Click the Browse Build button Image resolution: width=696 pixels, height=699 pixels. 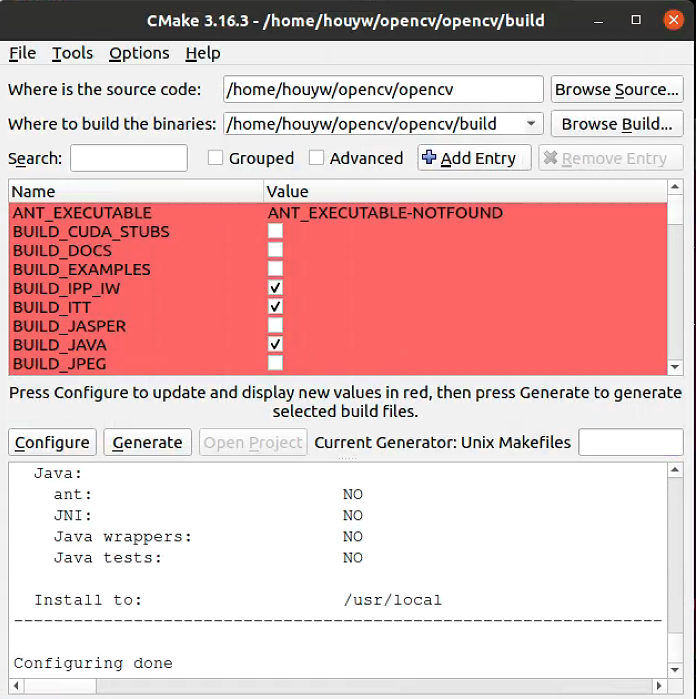(x=617, y=124)
